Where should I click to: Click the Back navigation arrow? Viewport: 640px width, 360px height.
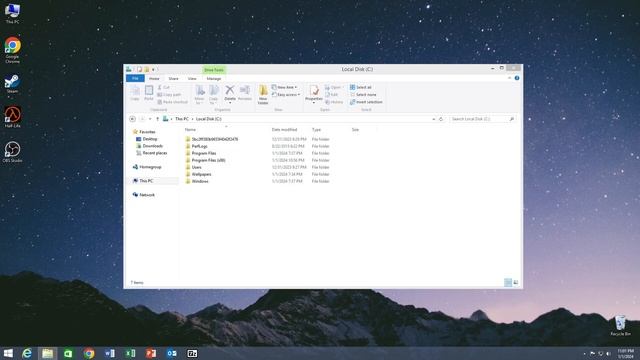pyautogui.click(x=132, y=119)
